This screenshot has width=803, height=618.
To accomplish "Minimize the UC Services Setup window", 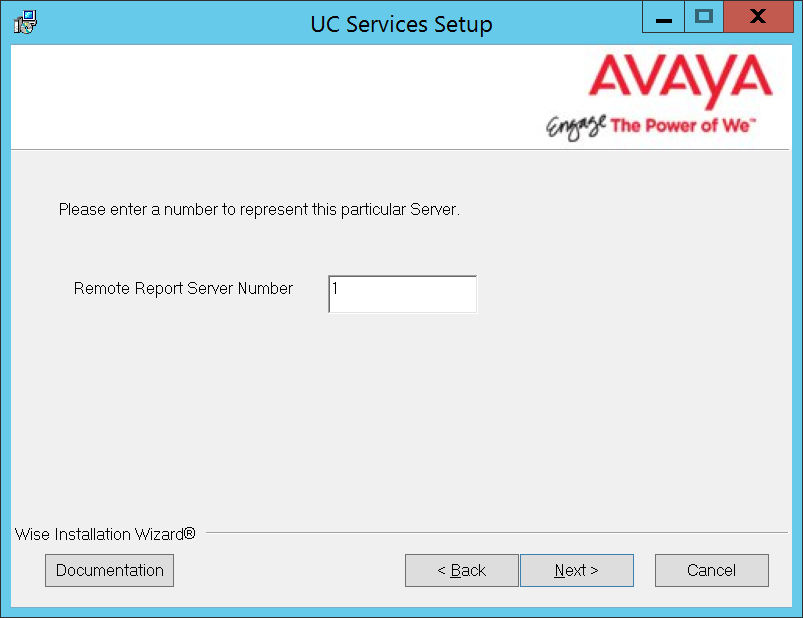I will [664, 16].
